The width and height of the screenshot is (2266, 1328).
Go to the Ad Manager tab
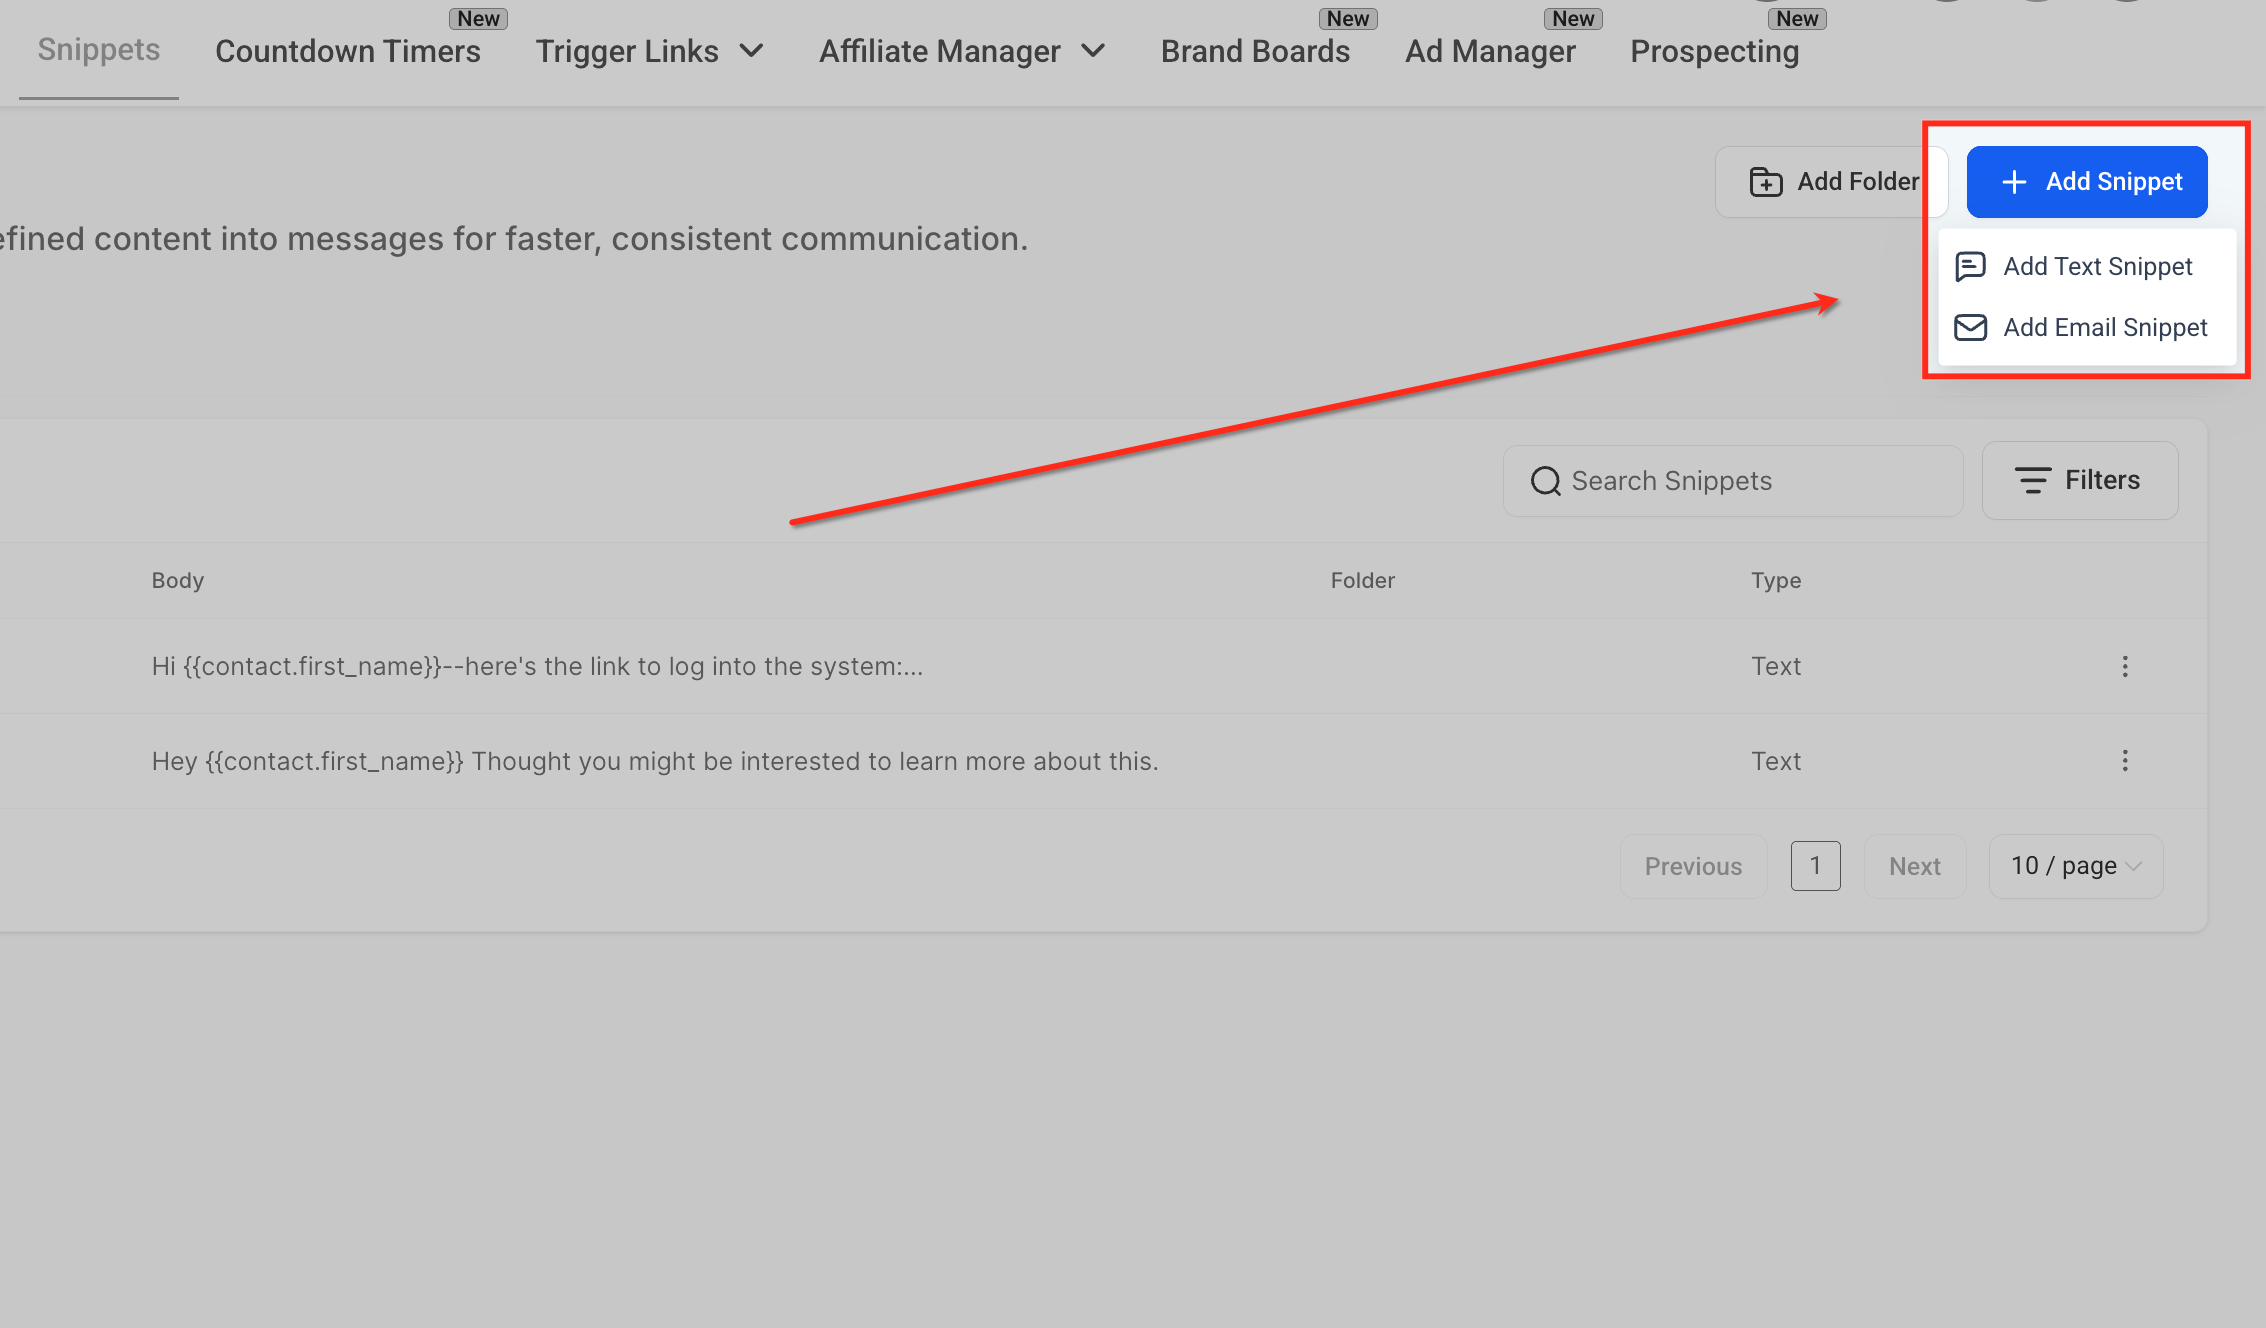point(1490,51)
